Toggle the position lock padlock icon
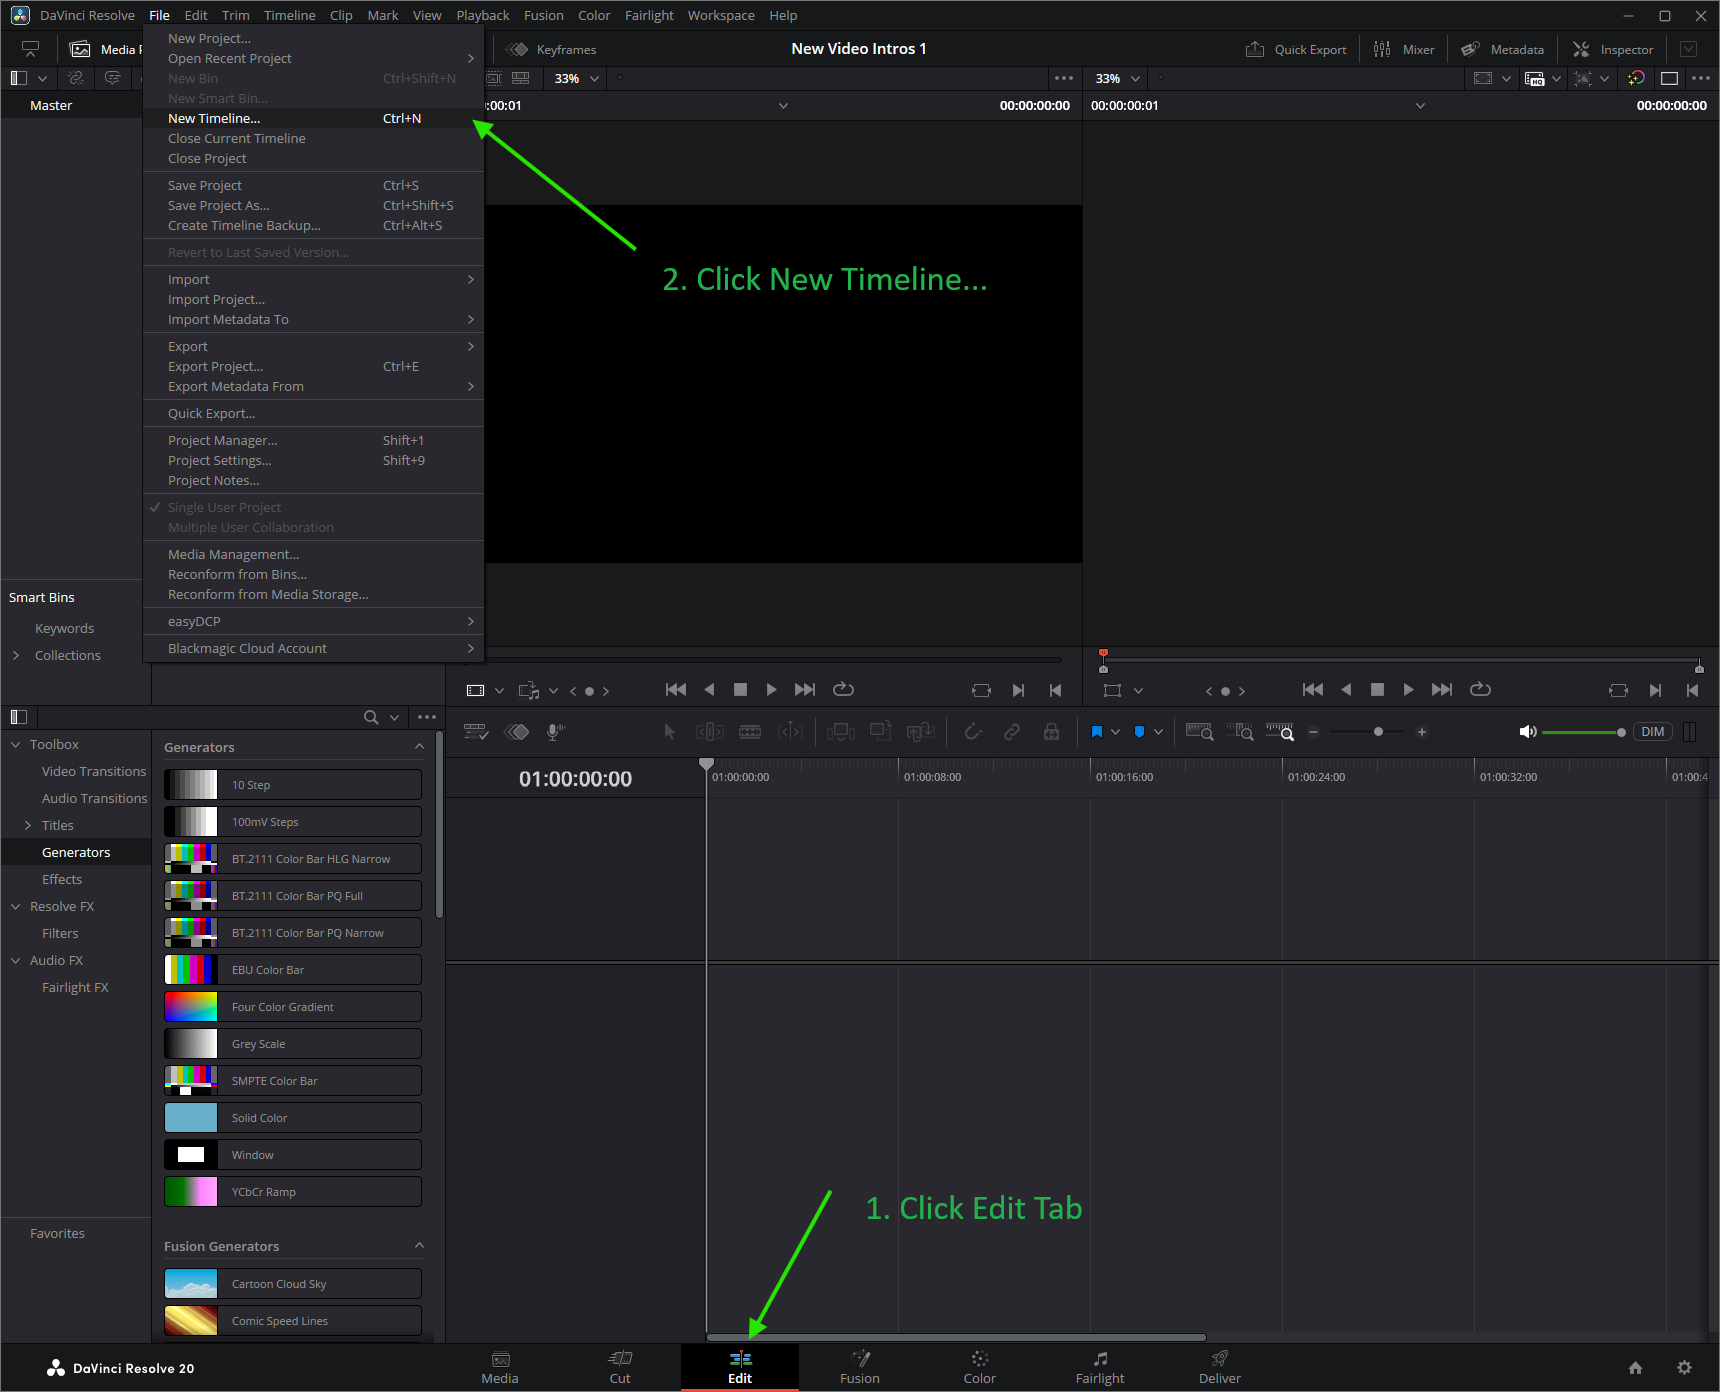The width and height of the screenshot is (1720, 1392). click(1051, 732)
